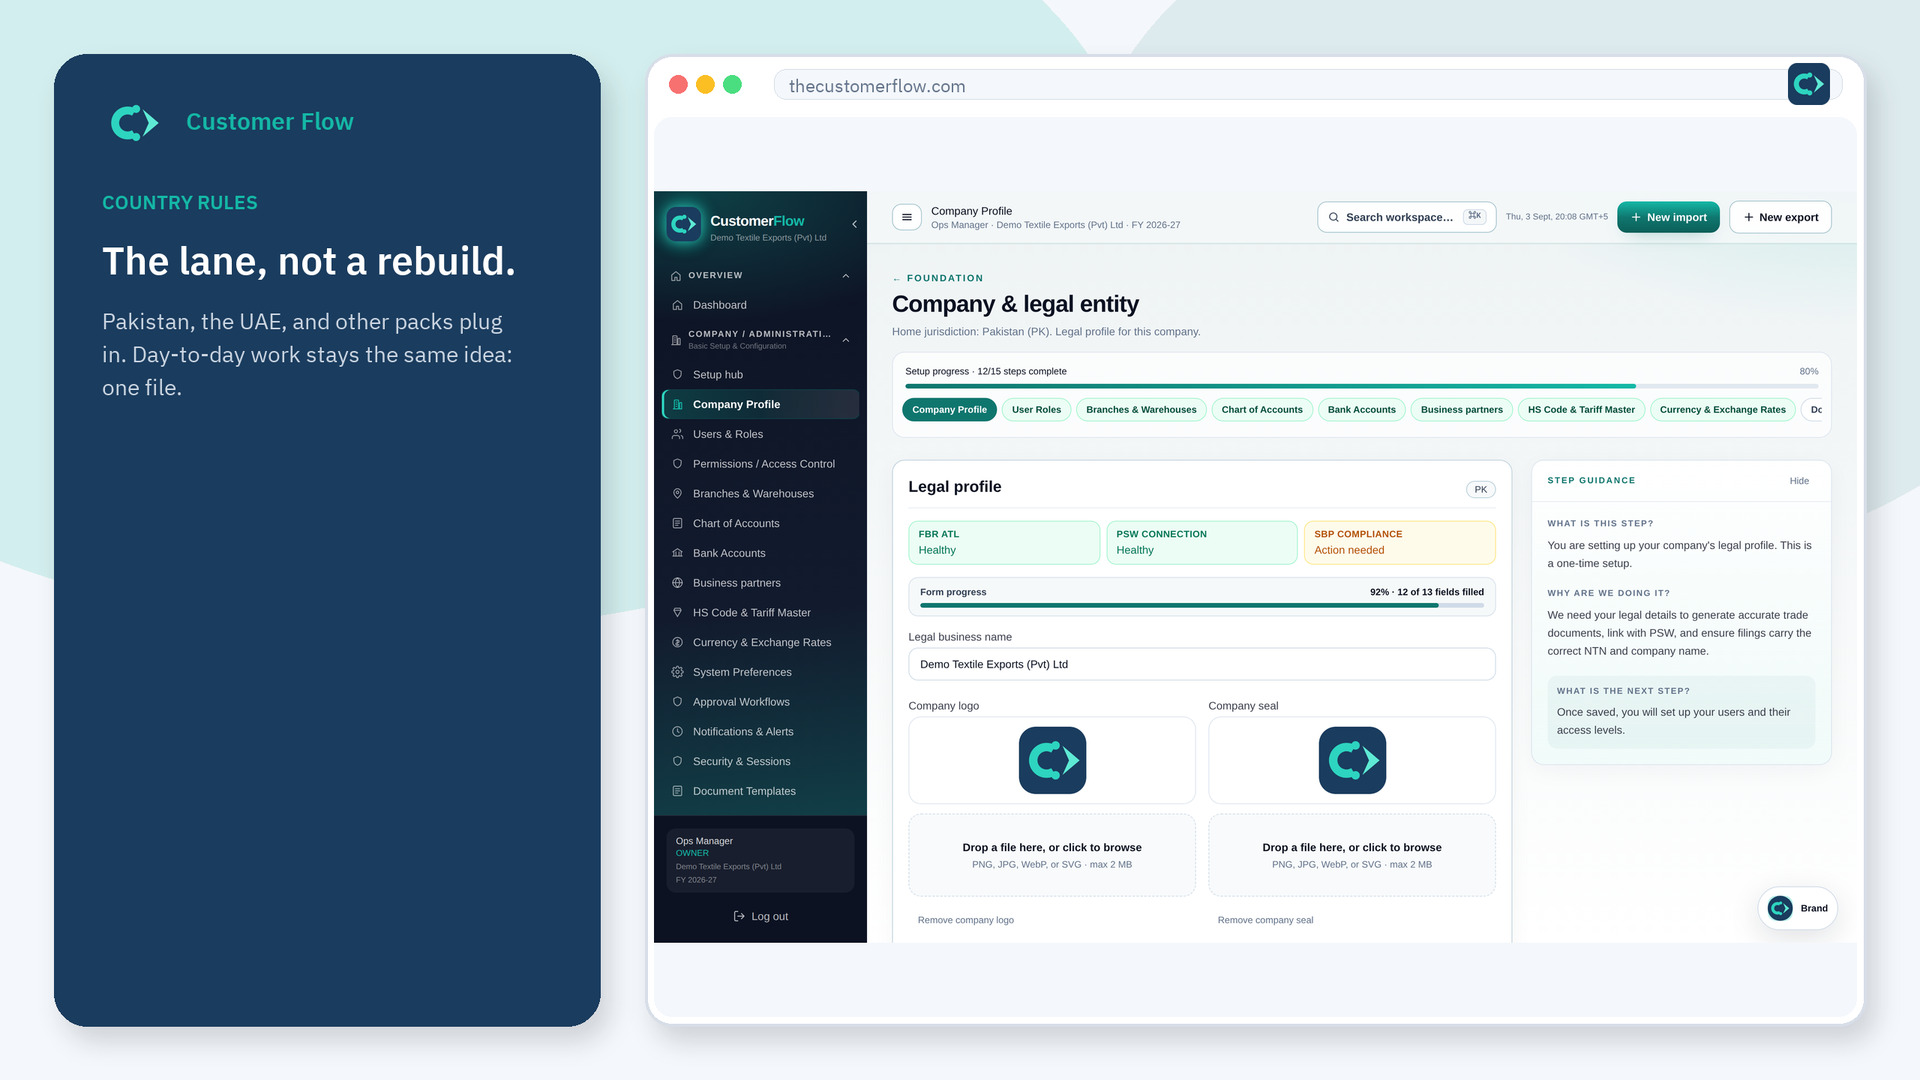Click the Setup hub shield icon
The height and width of the screenshot is (1080, 1920).
[x=677, y=374]
